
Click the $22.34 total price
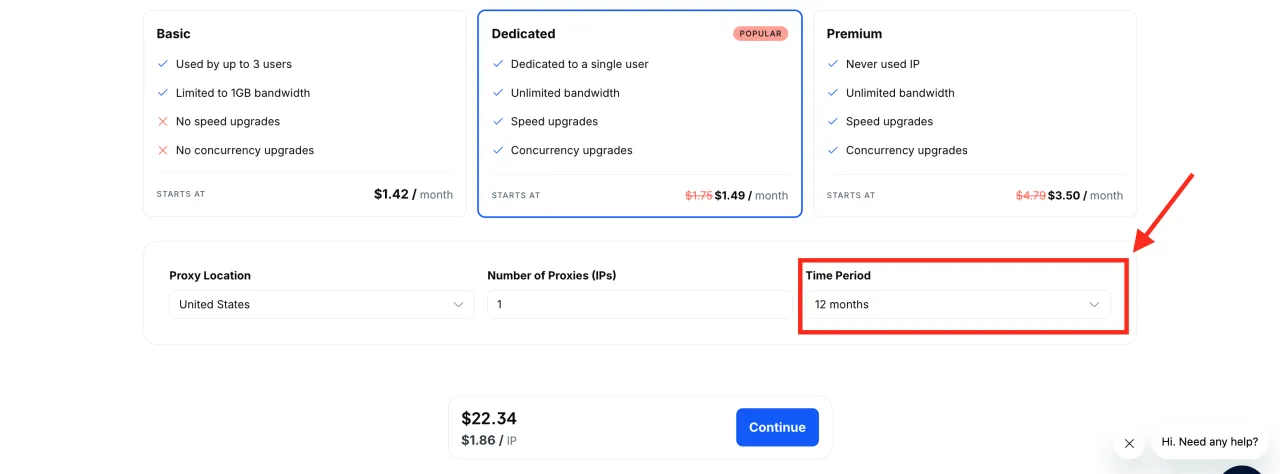pos(489,419)
